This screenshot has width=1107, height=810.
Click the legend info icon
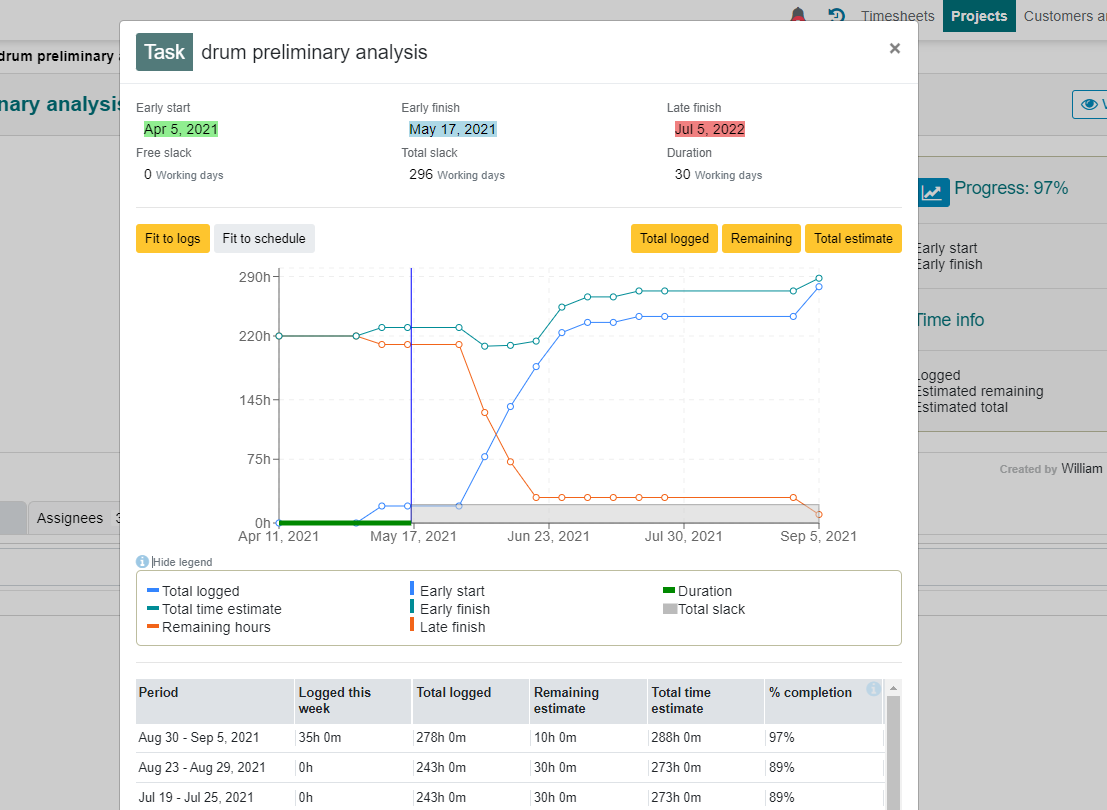(x=142, y=561)
